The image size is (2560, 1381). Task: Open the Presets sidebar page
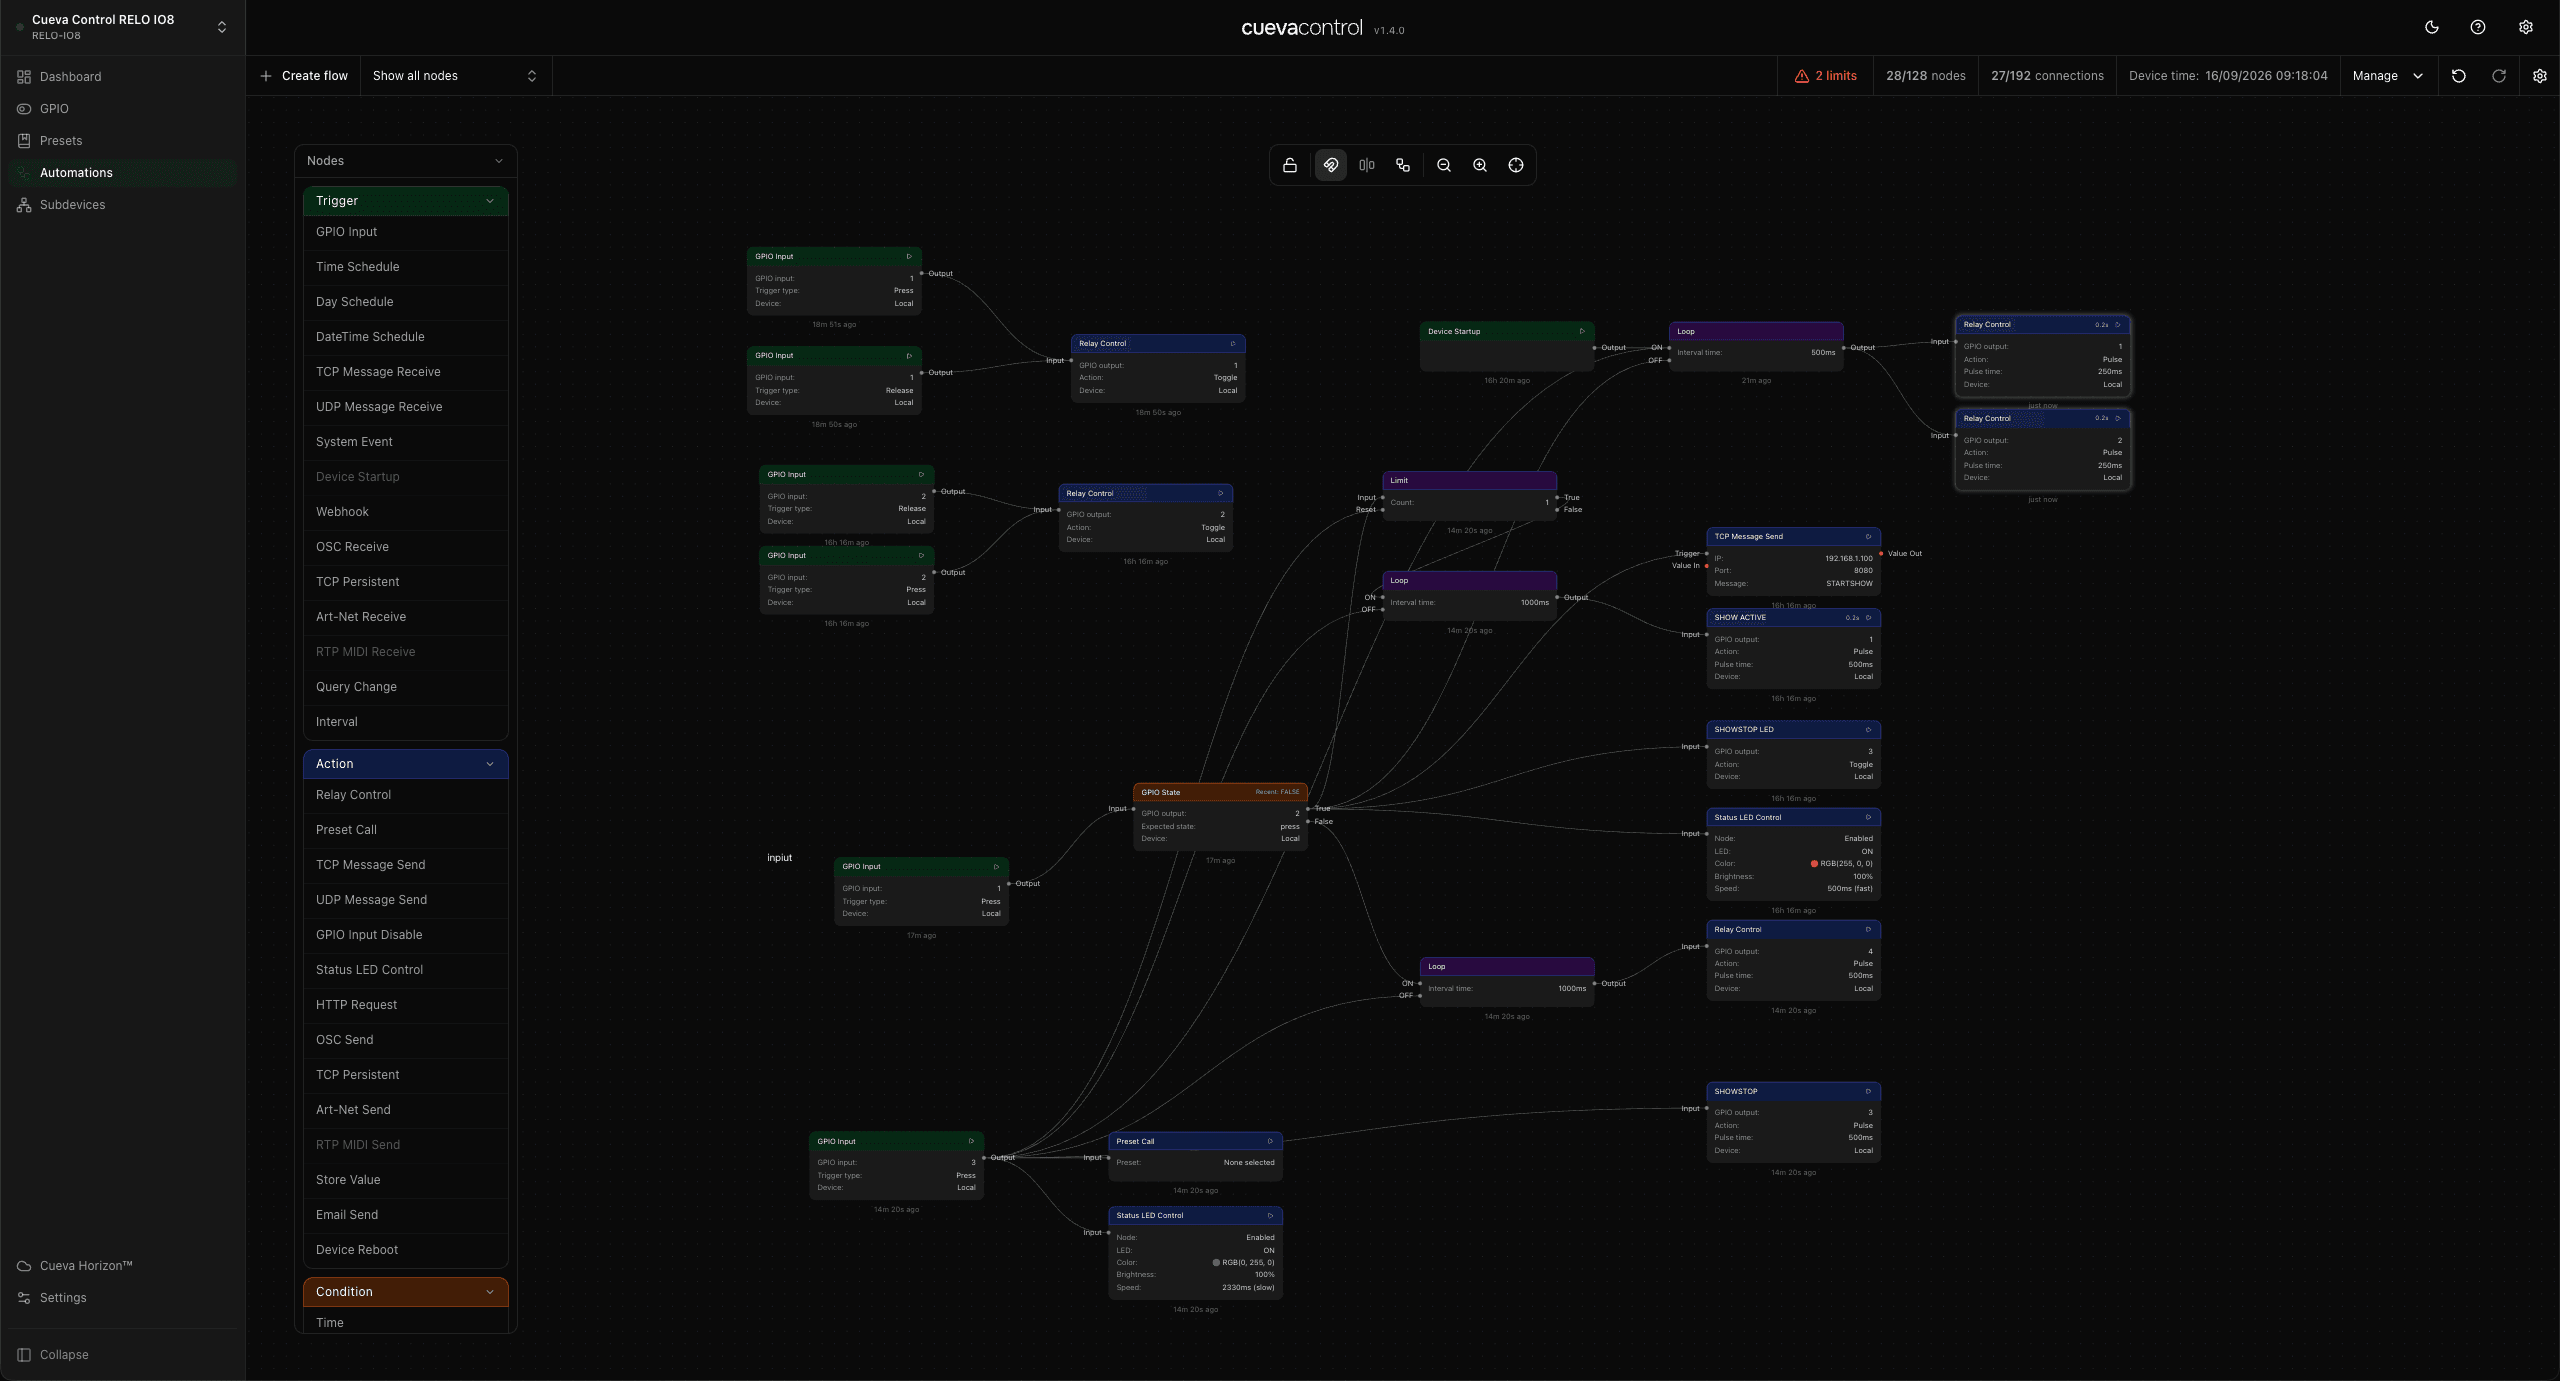pos(122,141)
